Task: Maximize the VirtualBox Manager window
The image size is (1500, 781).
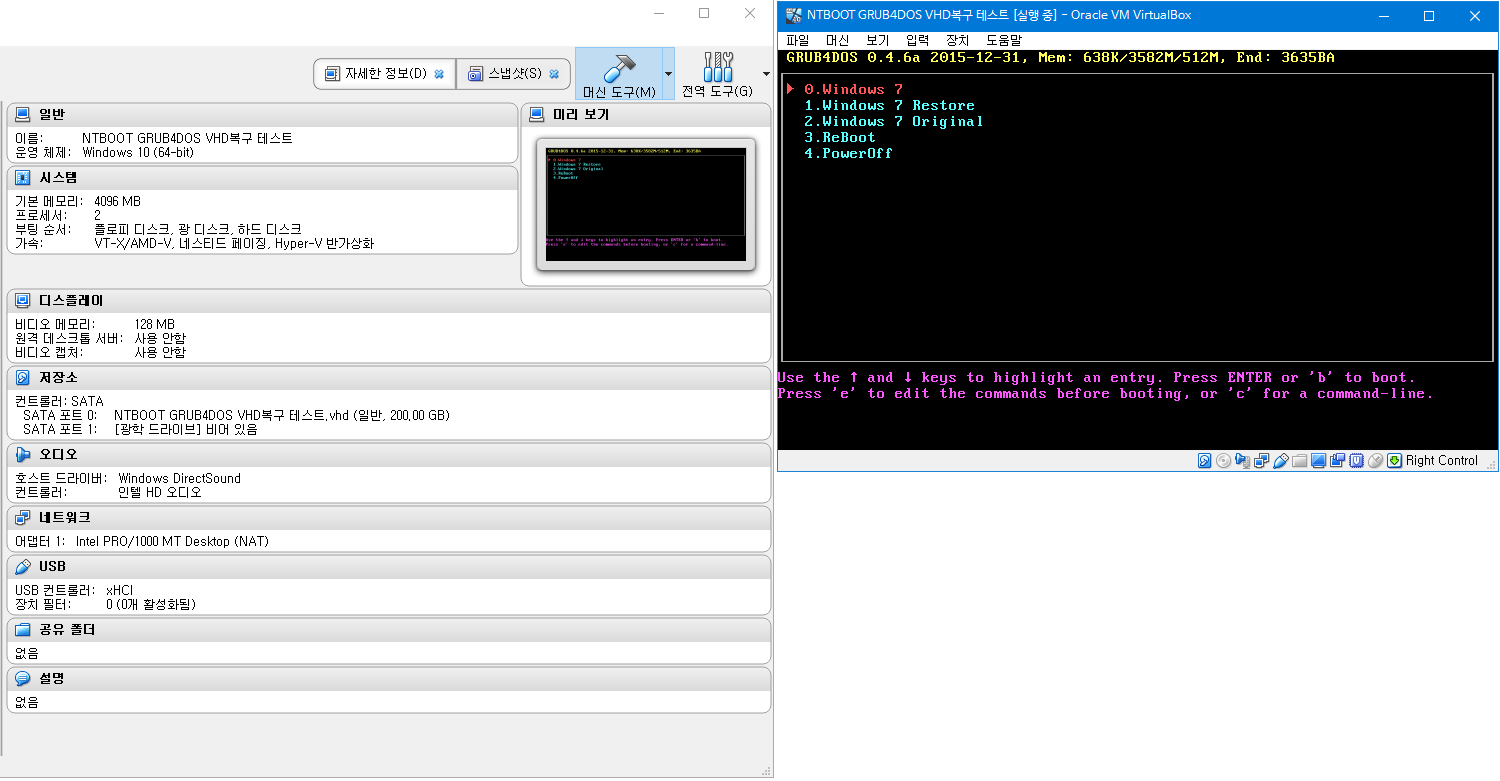Action: coord(704,13)
